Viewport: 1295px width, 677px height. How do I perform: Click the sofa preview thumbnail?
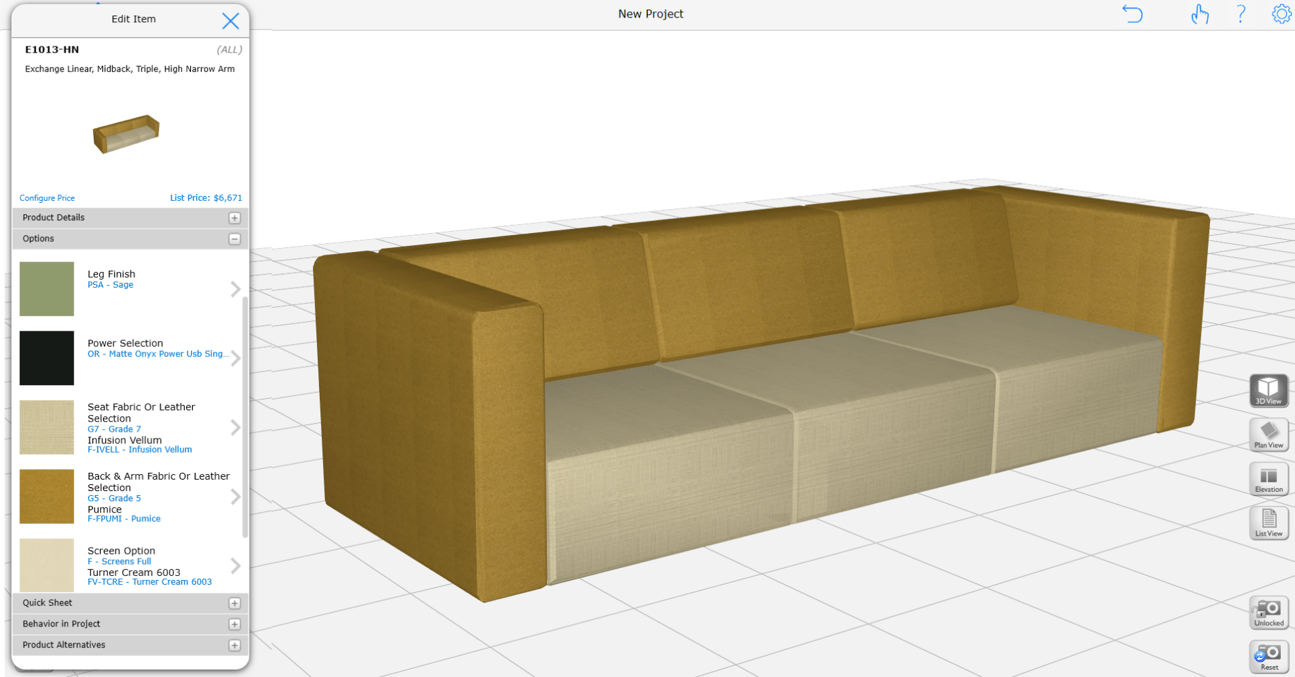click(126, 132)
